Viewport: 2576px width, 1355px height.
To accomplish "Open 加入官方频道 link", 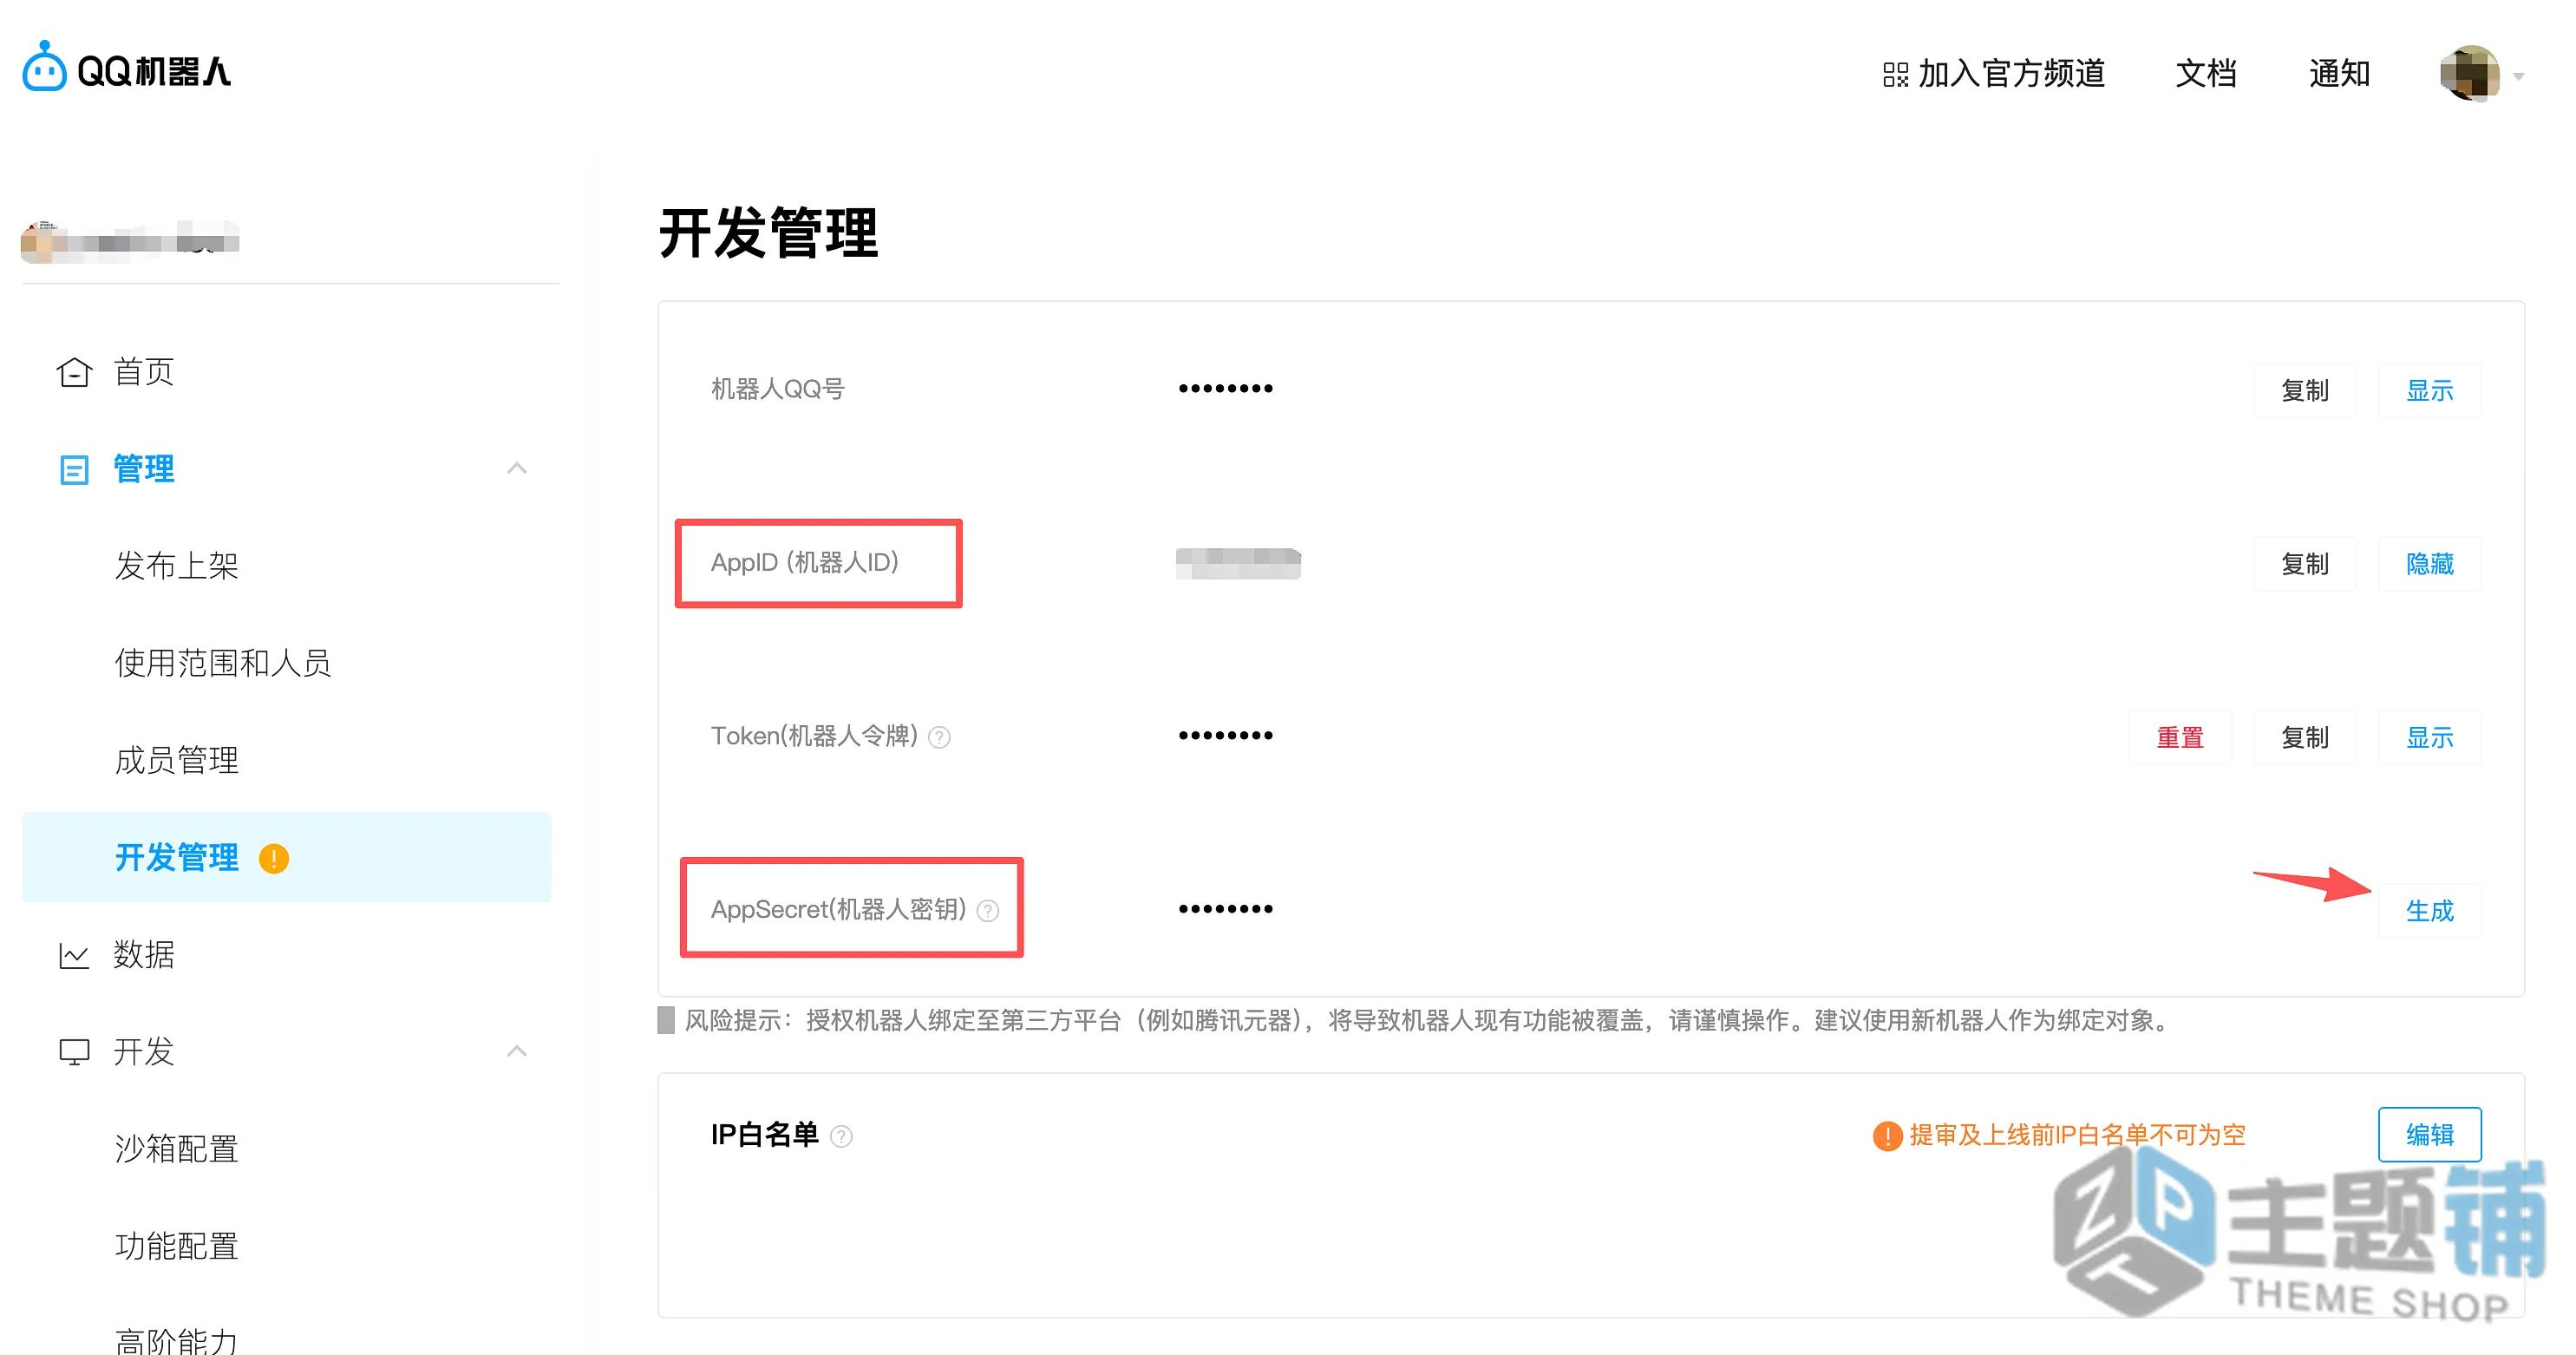I will [x=2011, y=73].
